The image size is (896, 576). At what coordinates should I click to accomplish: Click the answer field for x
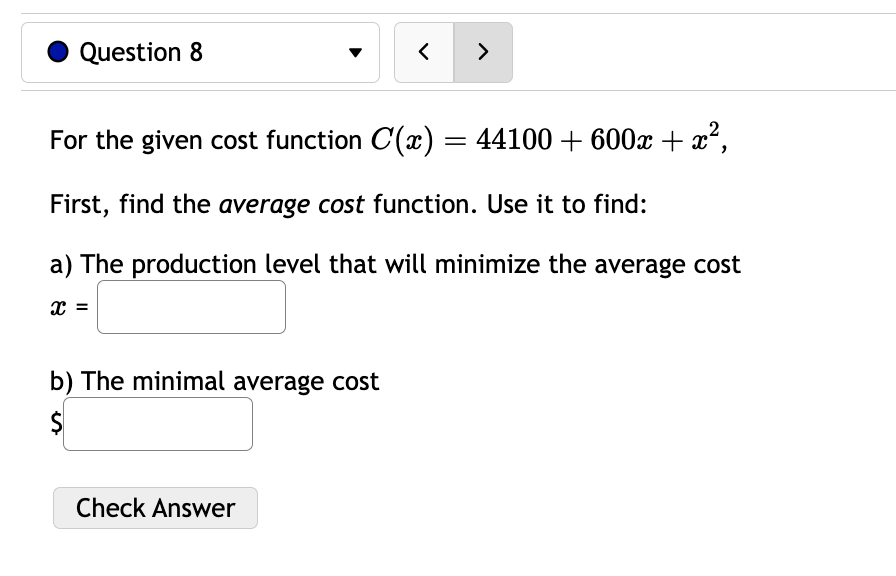pos(190,306)
